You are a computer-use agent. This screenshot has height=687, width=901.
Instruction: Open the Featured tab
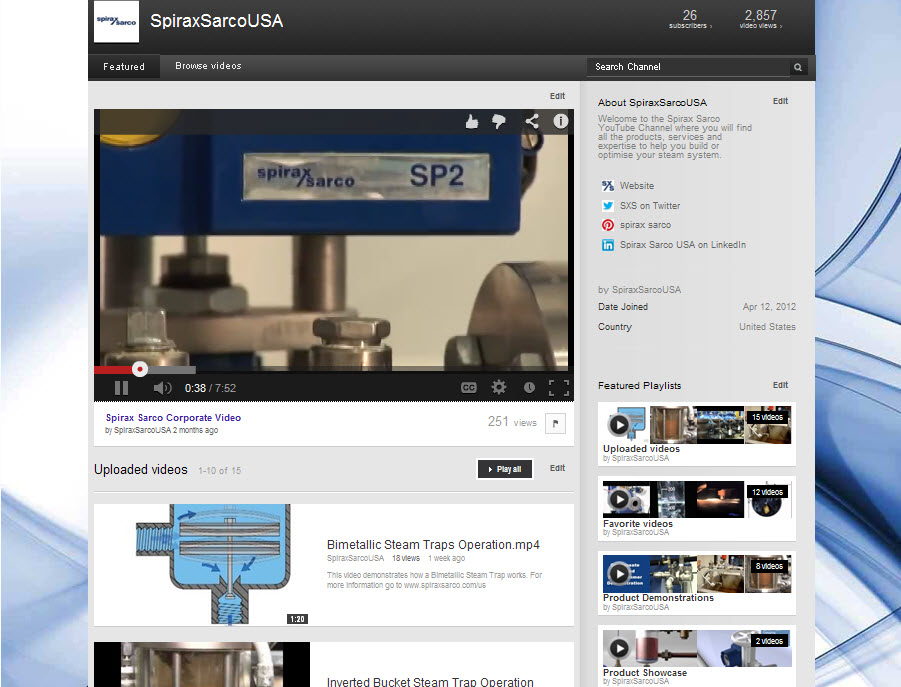124,67
